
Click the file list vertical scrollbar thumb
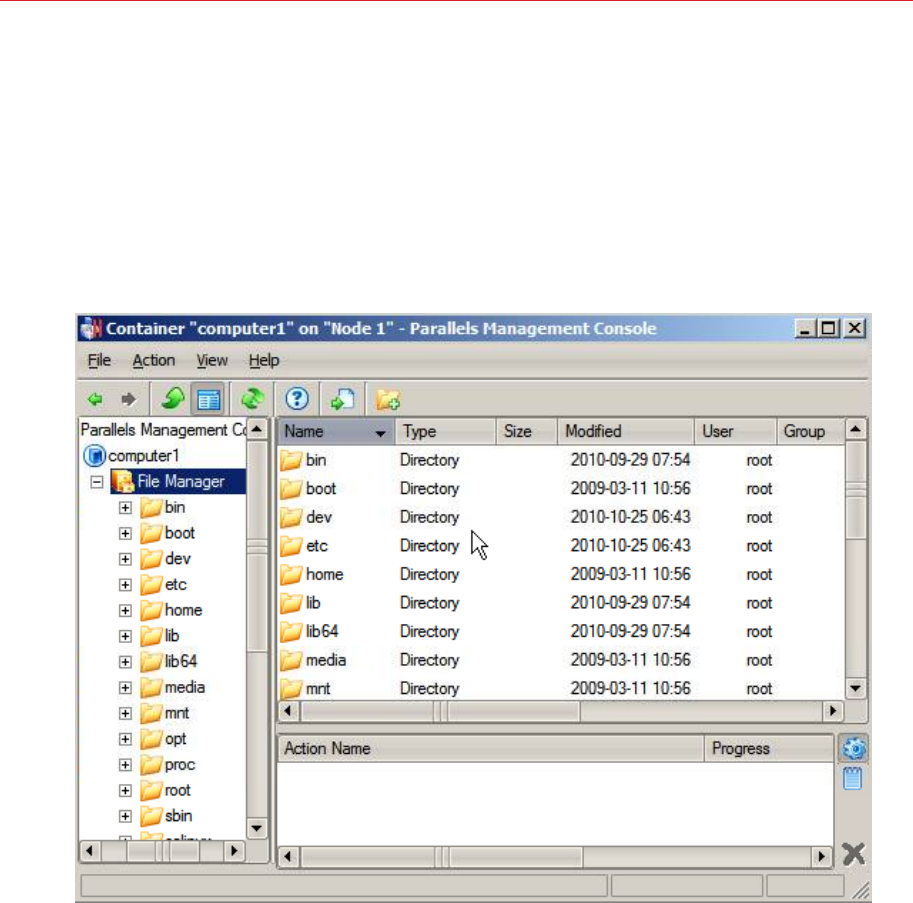(x=855, y=490)
